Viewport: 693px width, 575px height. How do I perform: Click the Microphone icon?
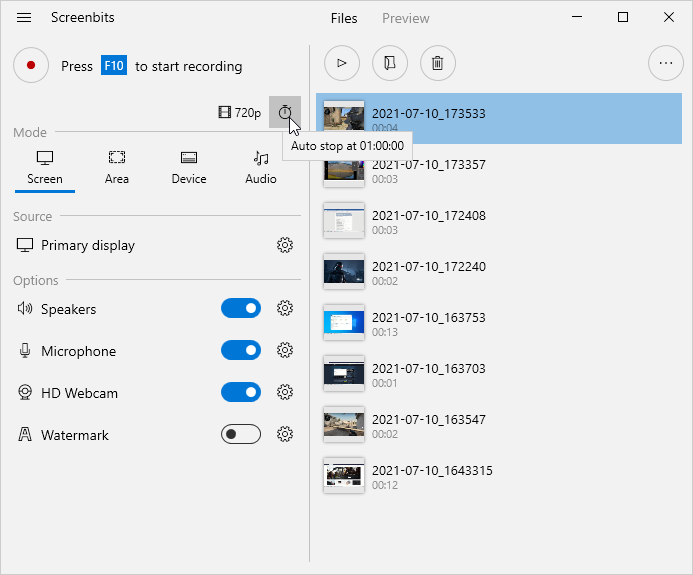point(25,350)
